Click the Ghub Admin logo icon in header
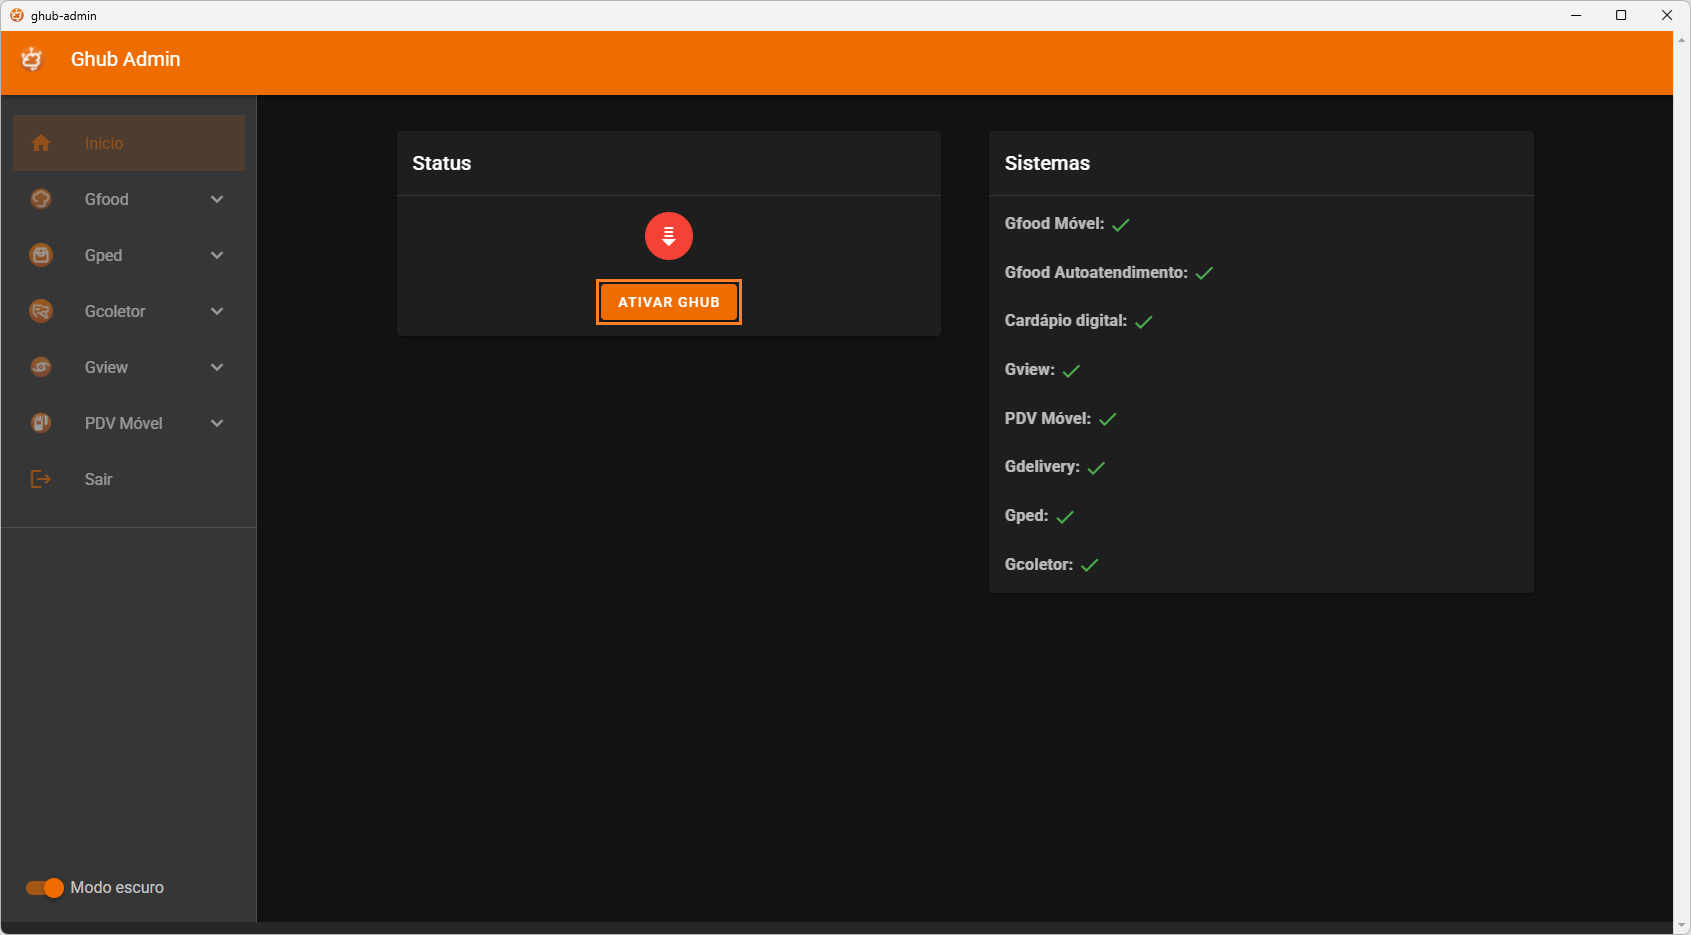1691x935 pixels. [x=32, y=59]
